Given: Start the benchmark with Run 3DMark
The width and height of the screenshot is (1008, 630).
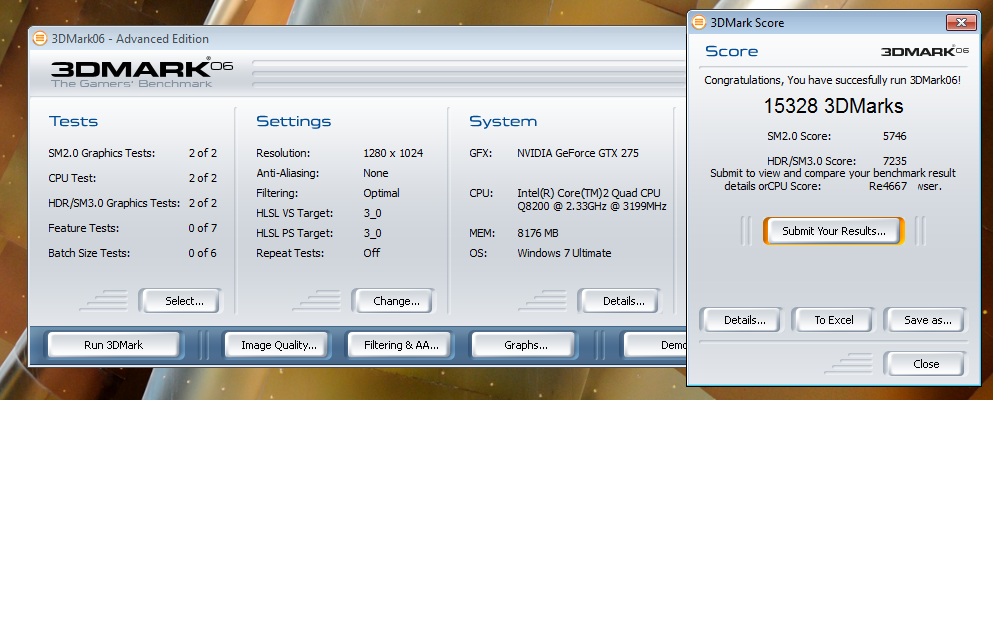Looking at the screenshot, I should (x=113, y=345).
